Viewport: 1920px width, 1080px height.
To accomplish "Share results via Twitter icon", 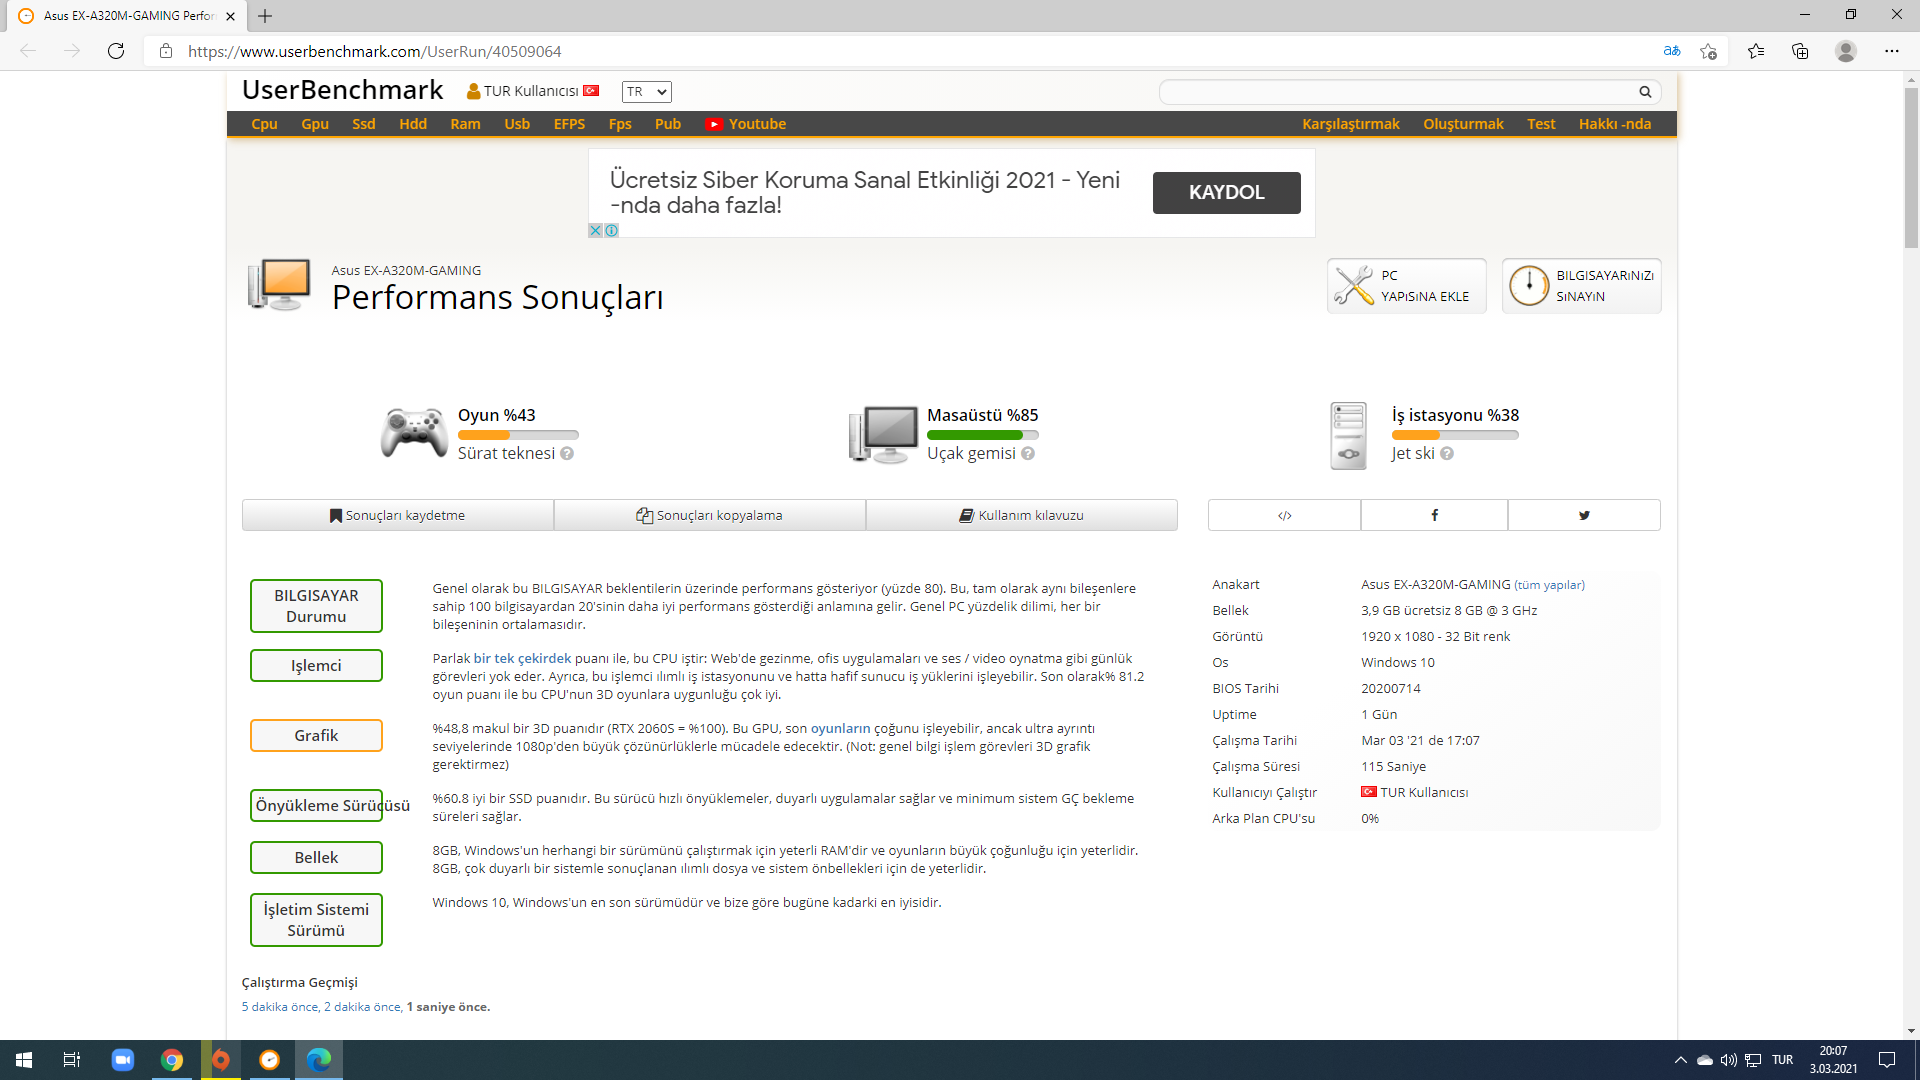I will (1584, 516).
